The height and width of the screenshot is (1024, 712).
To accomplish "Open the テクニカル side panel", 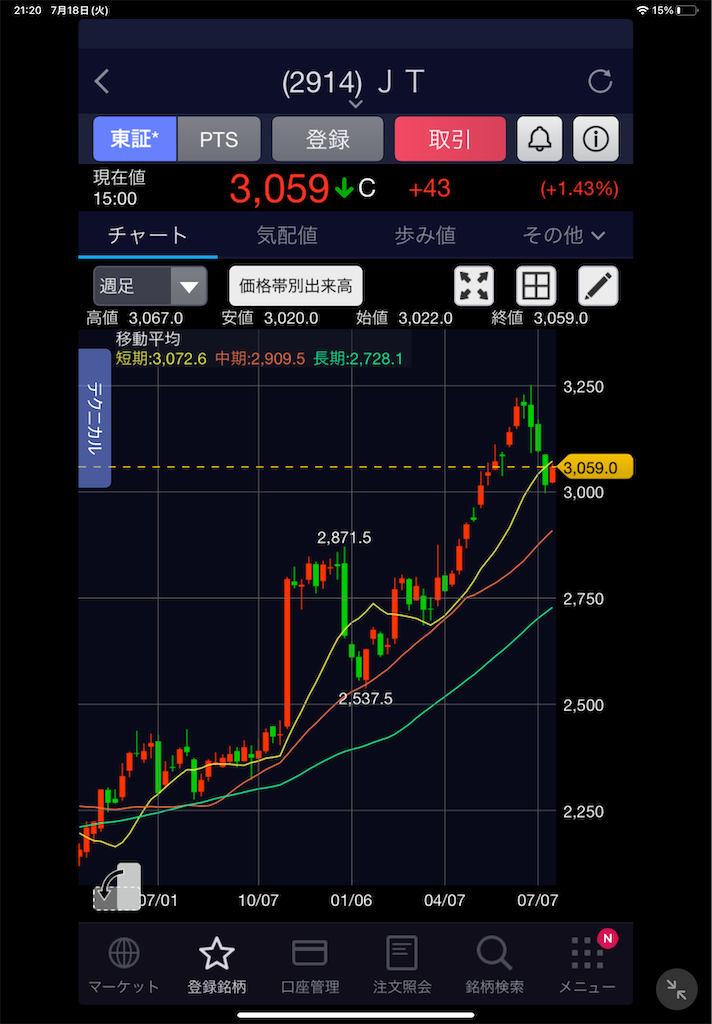I will (x=95, y=418).
